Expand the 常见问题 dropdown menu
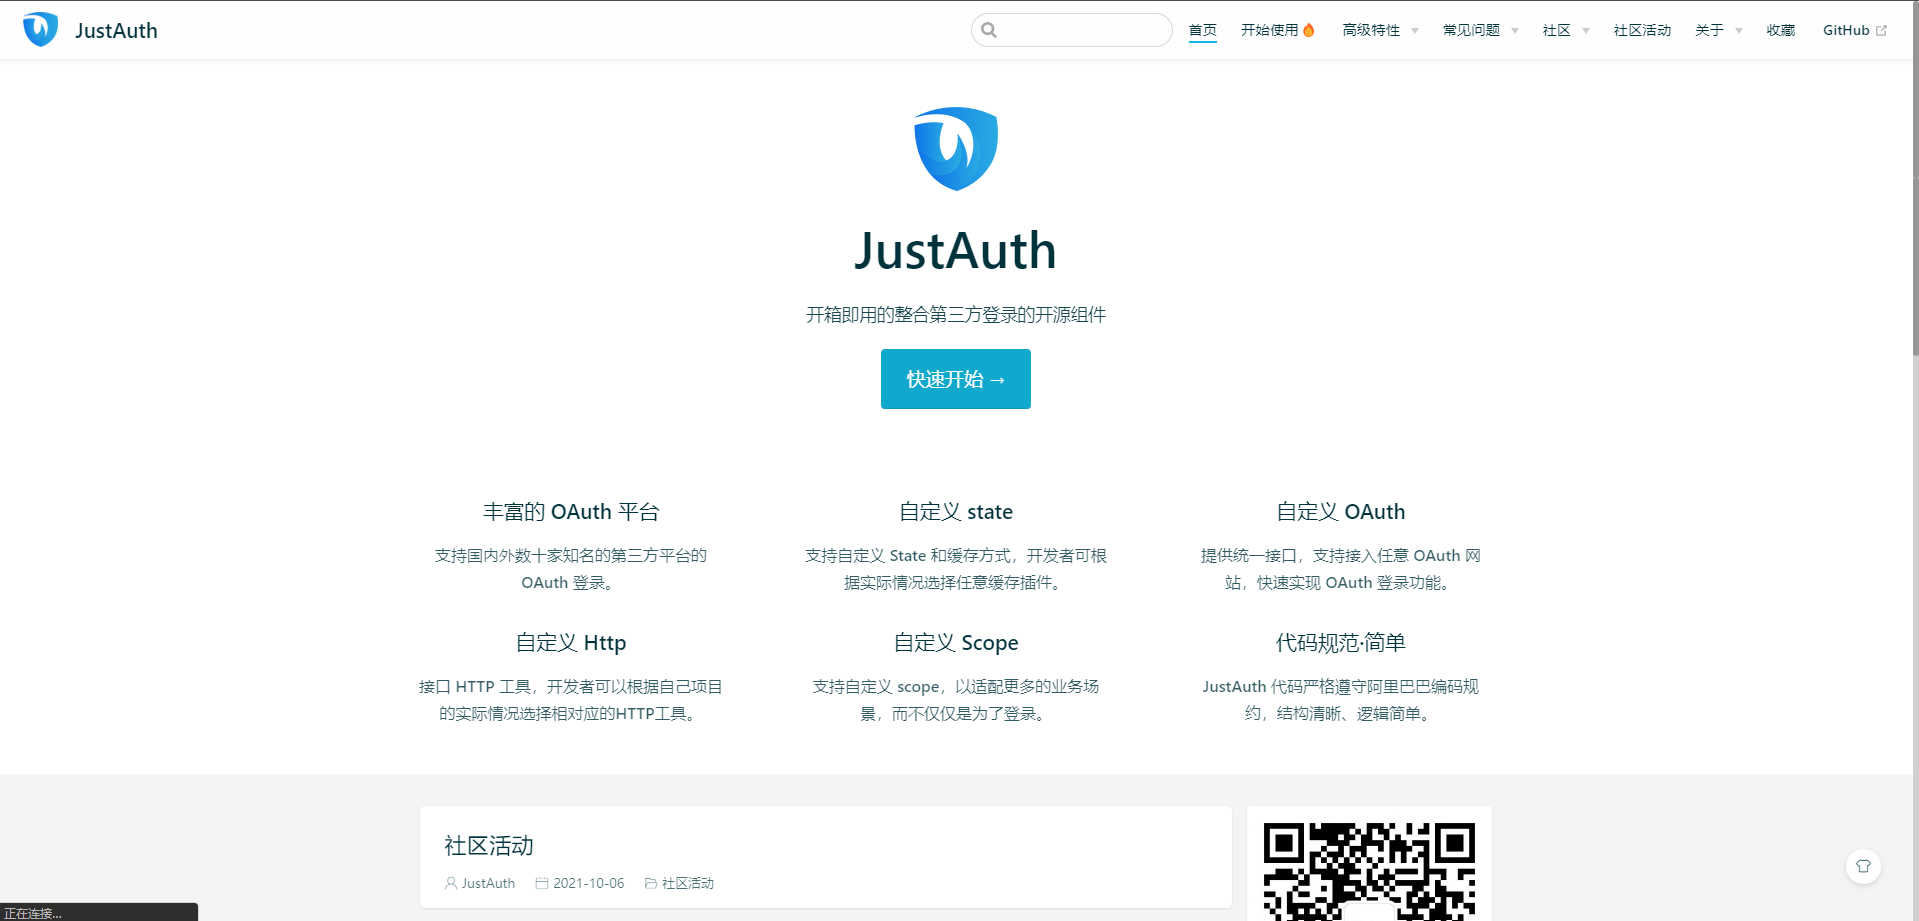Screen dimensions: 1919x921 tap(1472, 30)
